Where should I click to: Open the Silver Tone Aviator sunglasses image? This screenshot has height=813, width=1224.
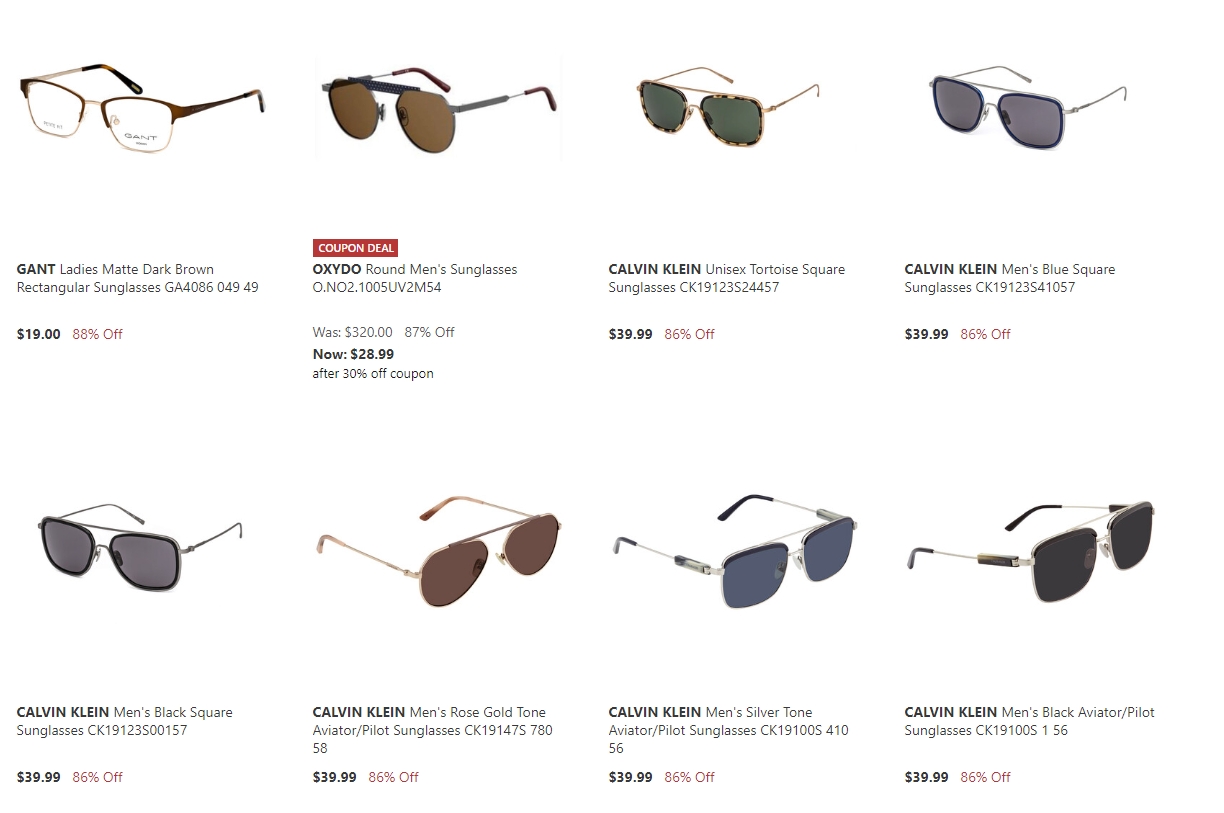(x=734, y=550)
